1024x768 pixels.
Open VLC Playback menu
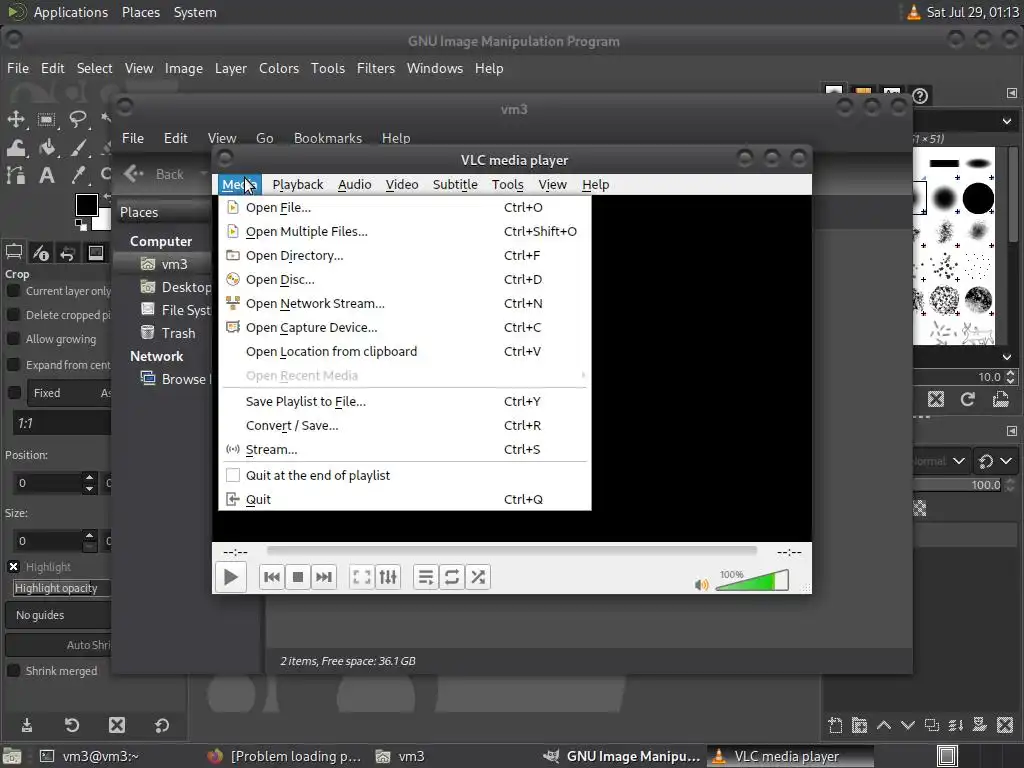pos(298,185)
